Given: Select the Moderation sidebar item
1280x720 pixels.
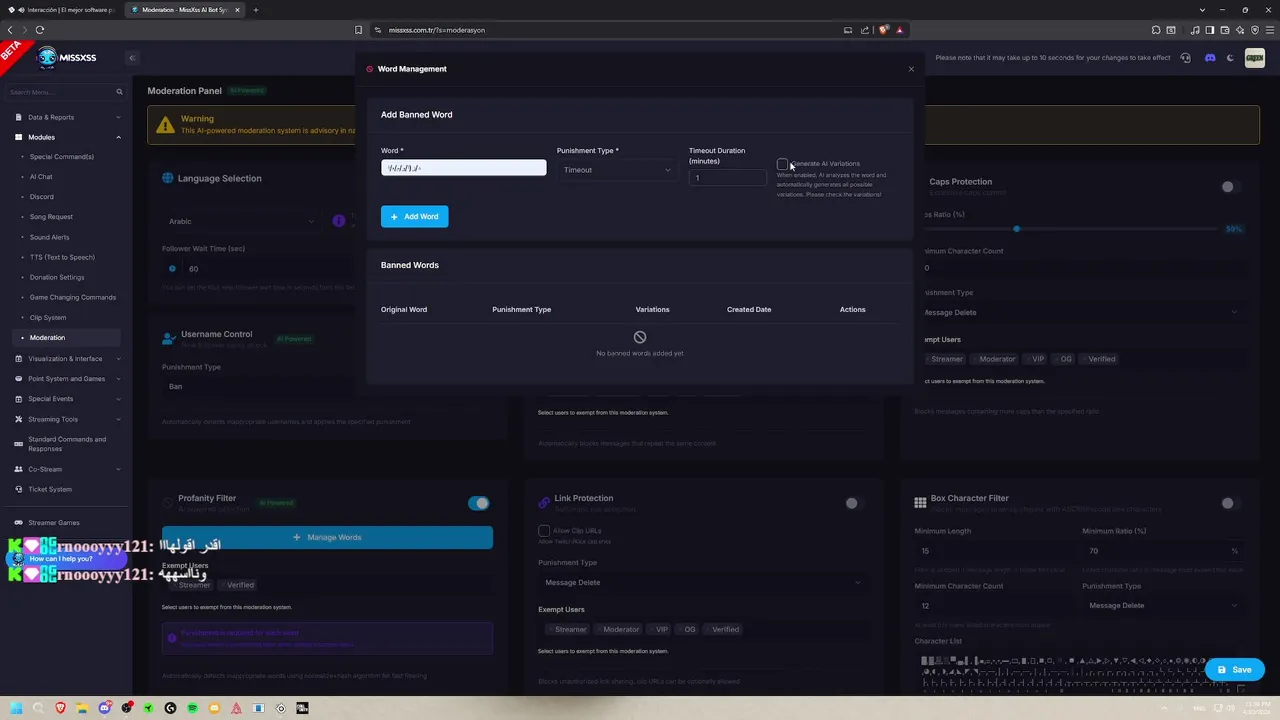Looking at the screenshot, I should (x=66, y=337).
